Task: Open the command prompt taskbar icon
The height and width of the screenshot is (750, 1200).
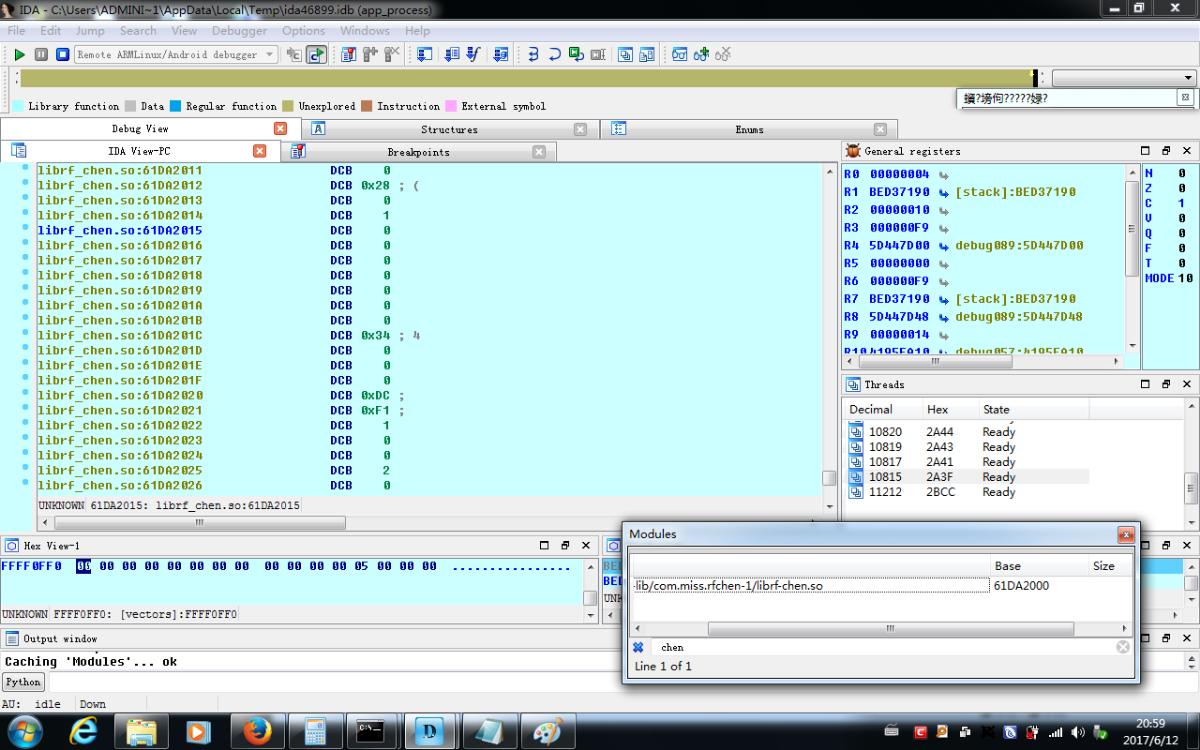Action: point(371,732)
